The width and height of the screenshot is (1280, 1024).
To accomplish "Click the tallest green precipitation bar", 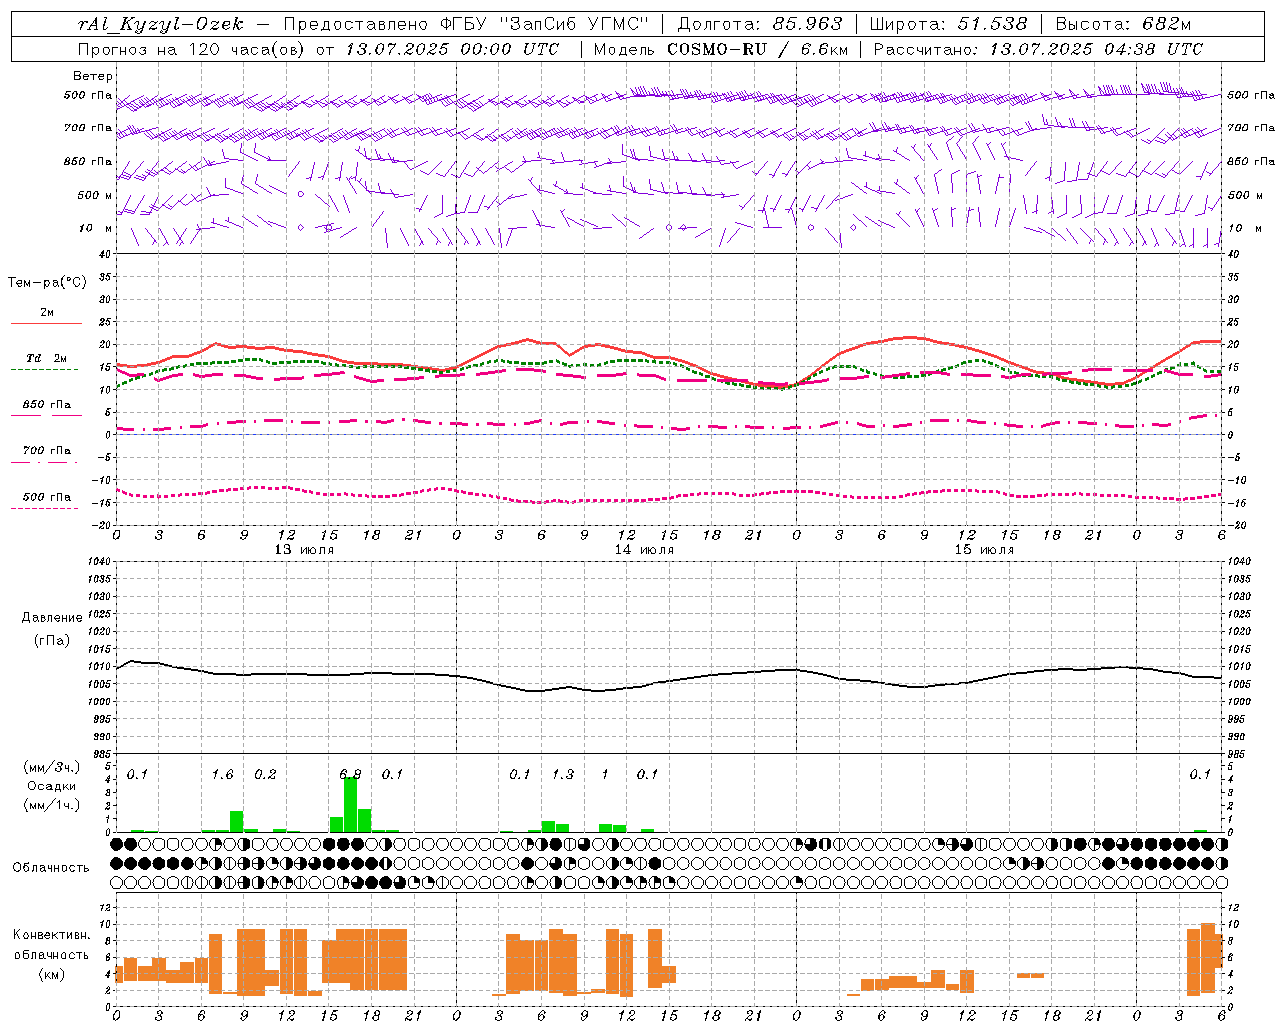I will pyautogui.click(x=350, y=805).
